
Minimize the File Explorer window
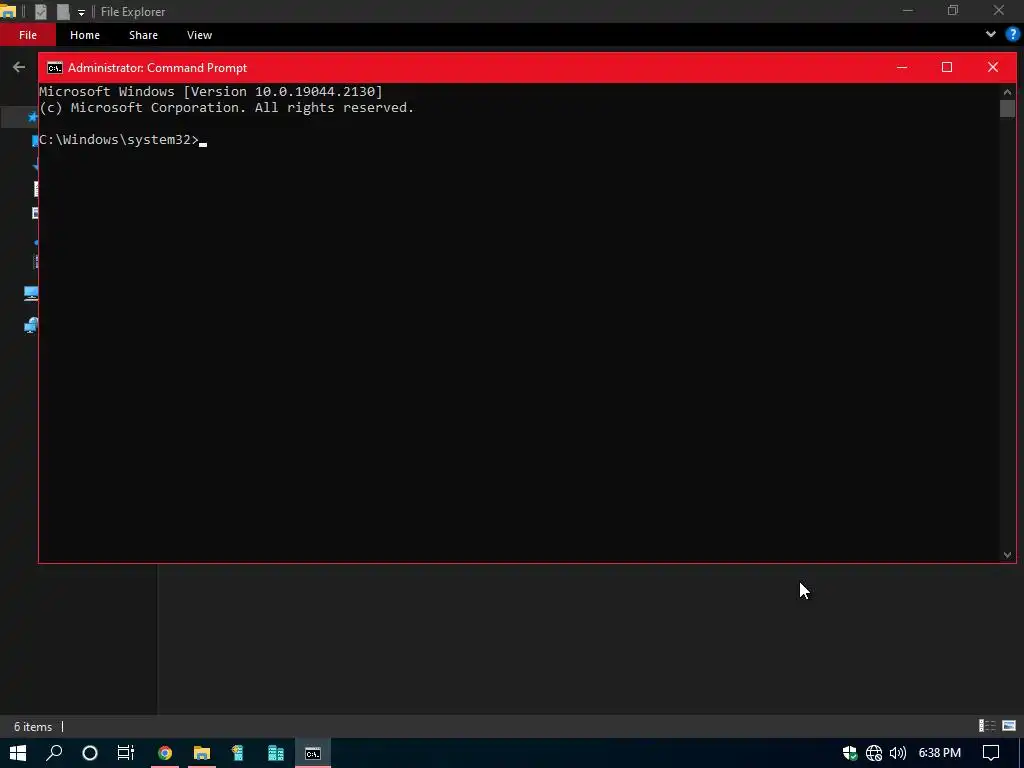pos(908,10)
